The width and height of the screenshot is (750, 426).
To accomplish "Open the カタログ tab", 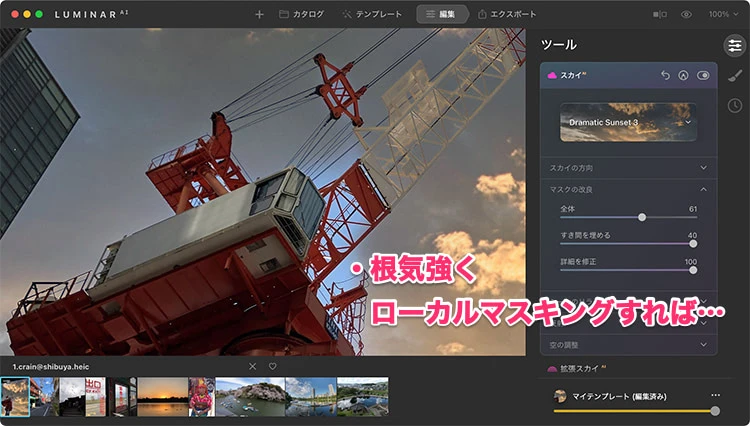I will tap(301, 15).
